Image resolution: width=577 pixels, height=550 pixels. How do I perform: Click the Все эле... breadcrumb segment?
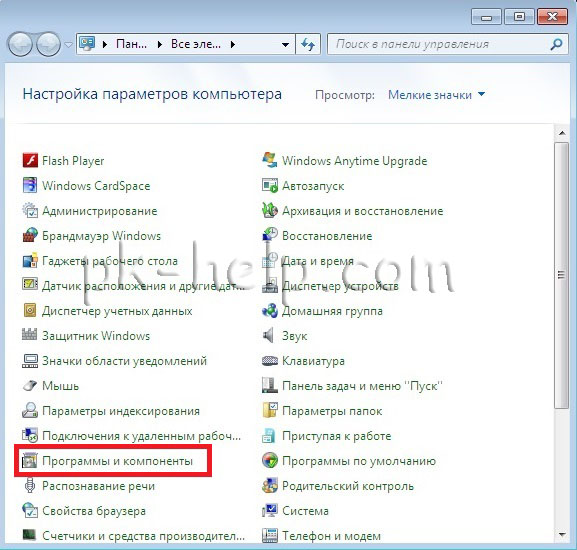(196, 44)
